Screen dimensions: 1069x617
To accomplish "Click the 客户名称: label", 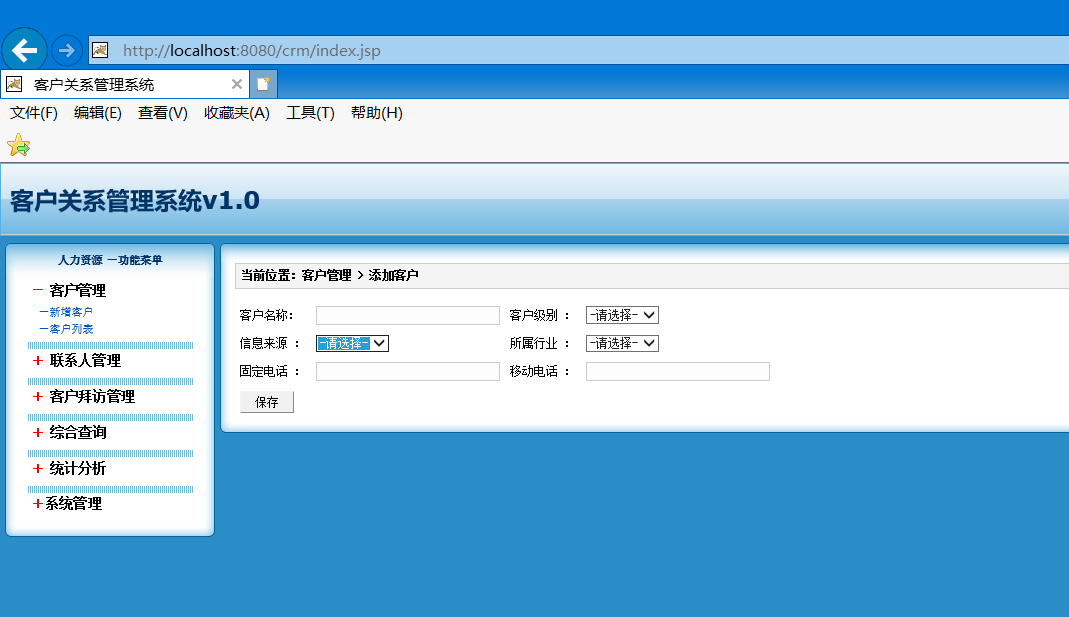I will 266,315.
